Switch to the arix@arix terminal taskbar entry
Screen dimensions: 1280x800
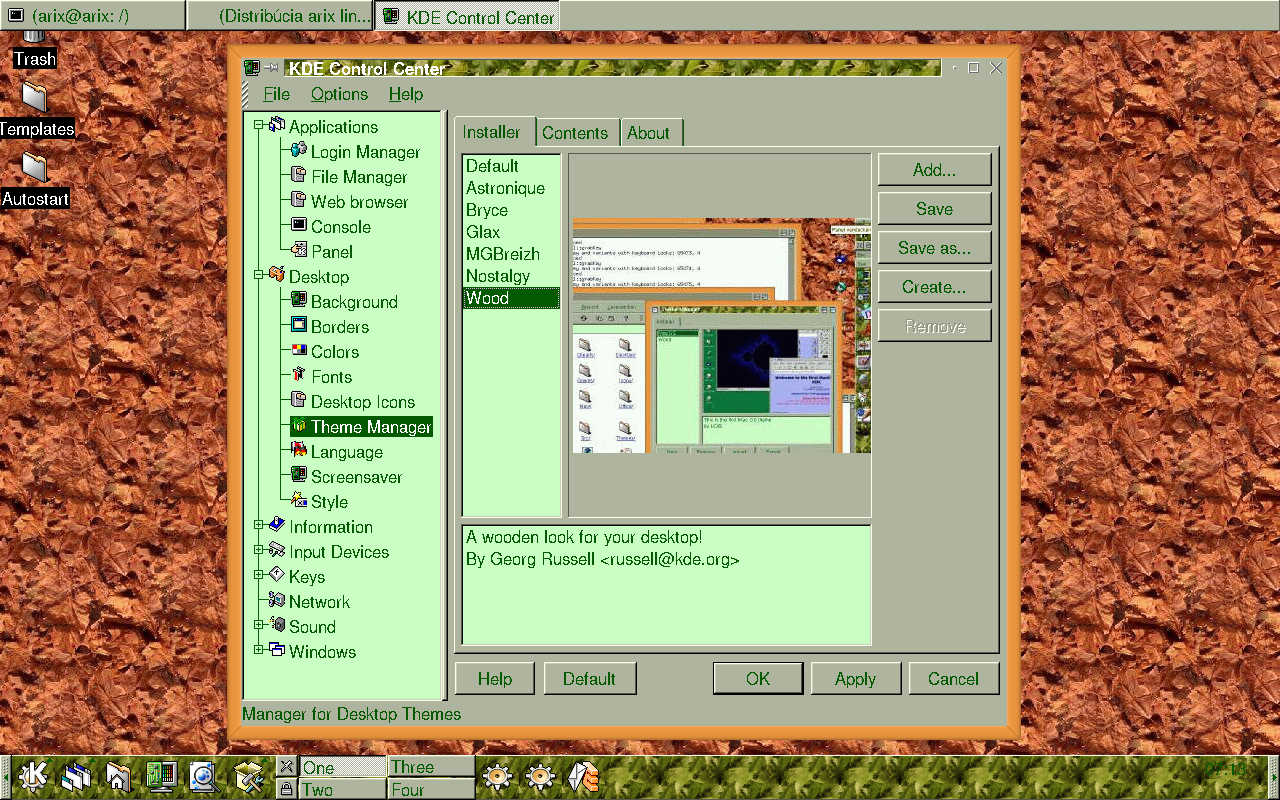92,16
